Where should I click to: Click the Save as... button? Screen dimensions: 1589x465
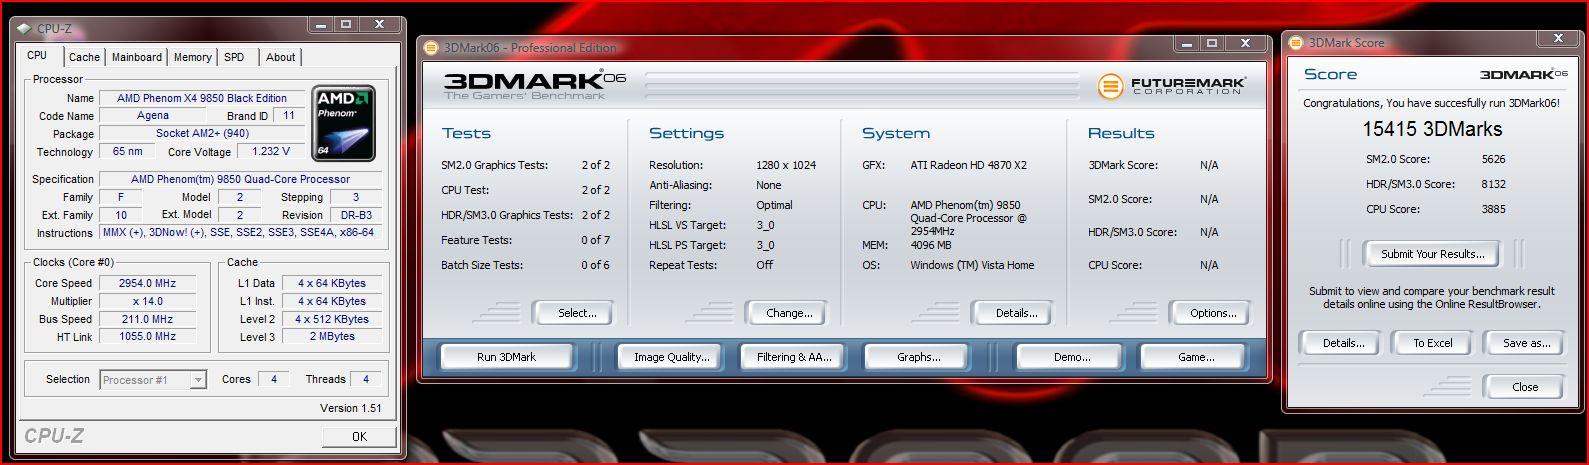pyautogui.click(x=1526, y=343)
